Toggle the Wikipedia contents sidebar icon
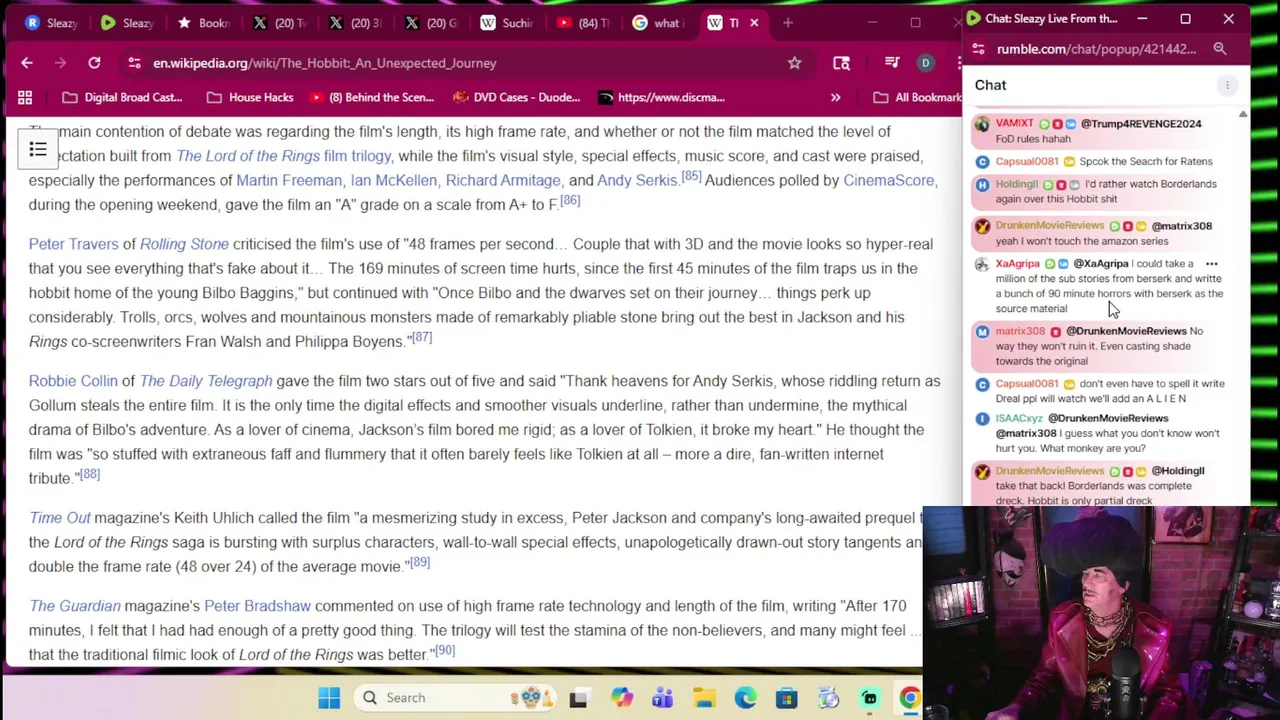 coord(37,150)
